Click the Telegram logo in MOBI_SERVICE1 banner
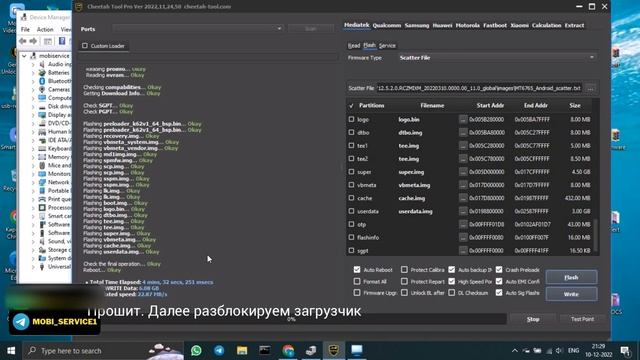This screenshot has height=360, width=640. click(x=21, y=322)
